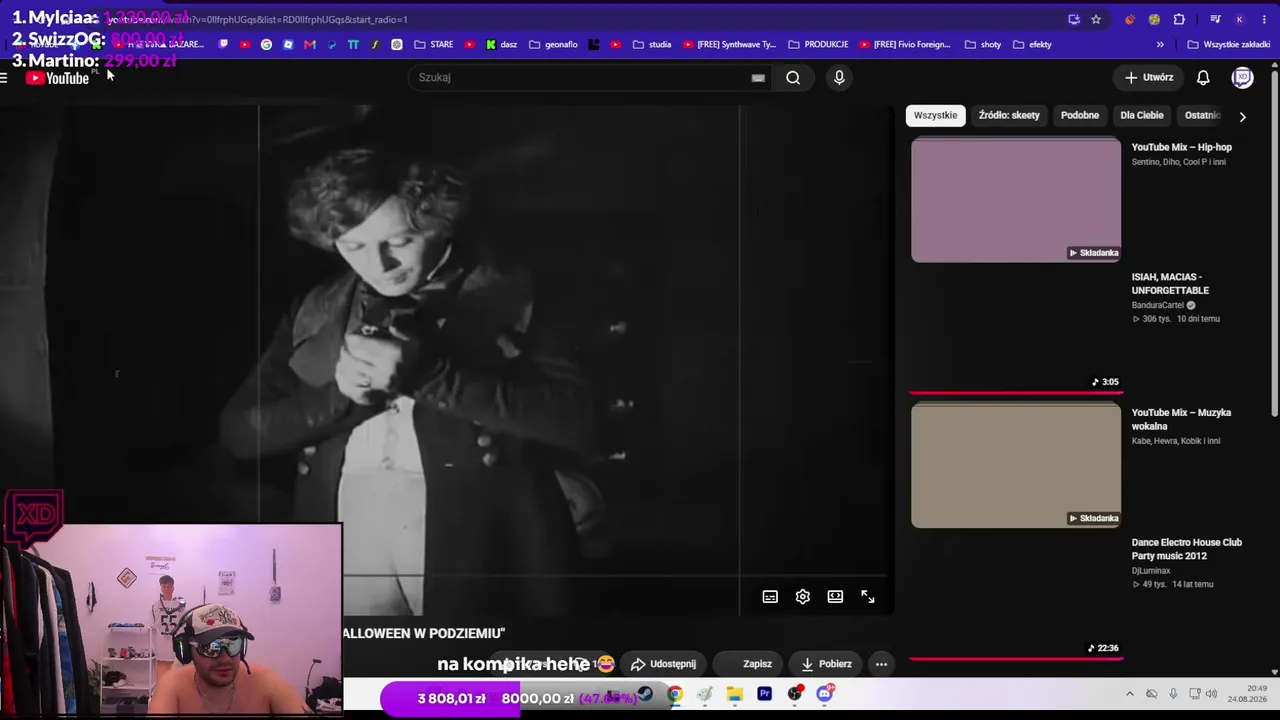
Task: Open the Chrome extensions puzzle icon
Action: (x=1179, y=19)
